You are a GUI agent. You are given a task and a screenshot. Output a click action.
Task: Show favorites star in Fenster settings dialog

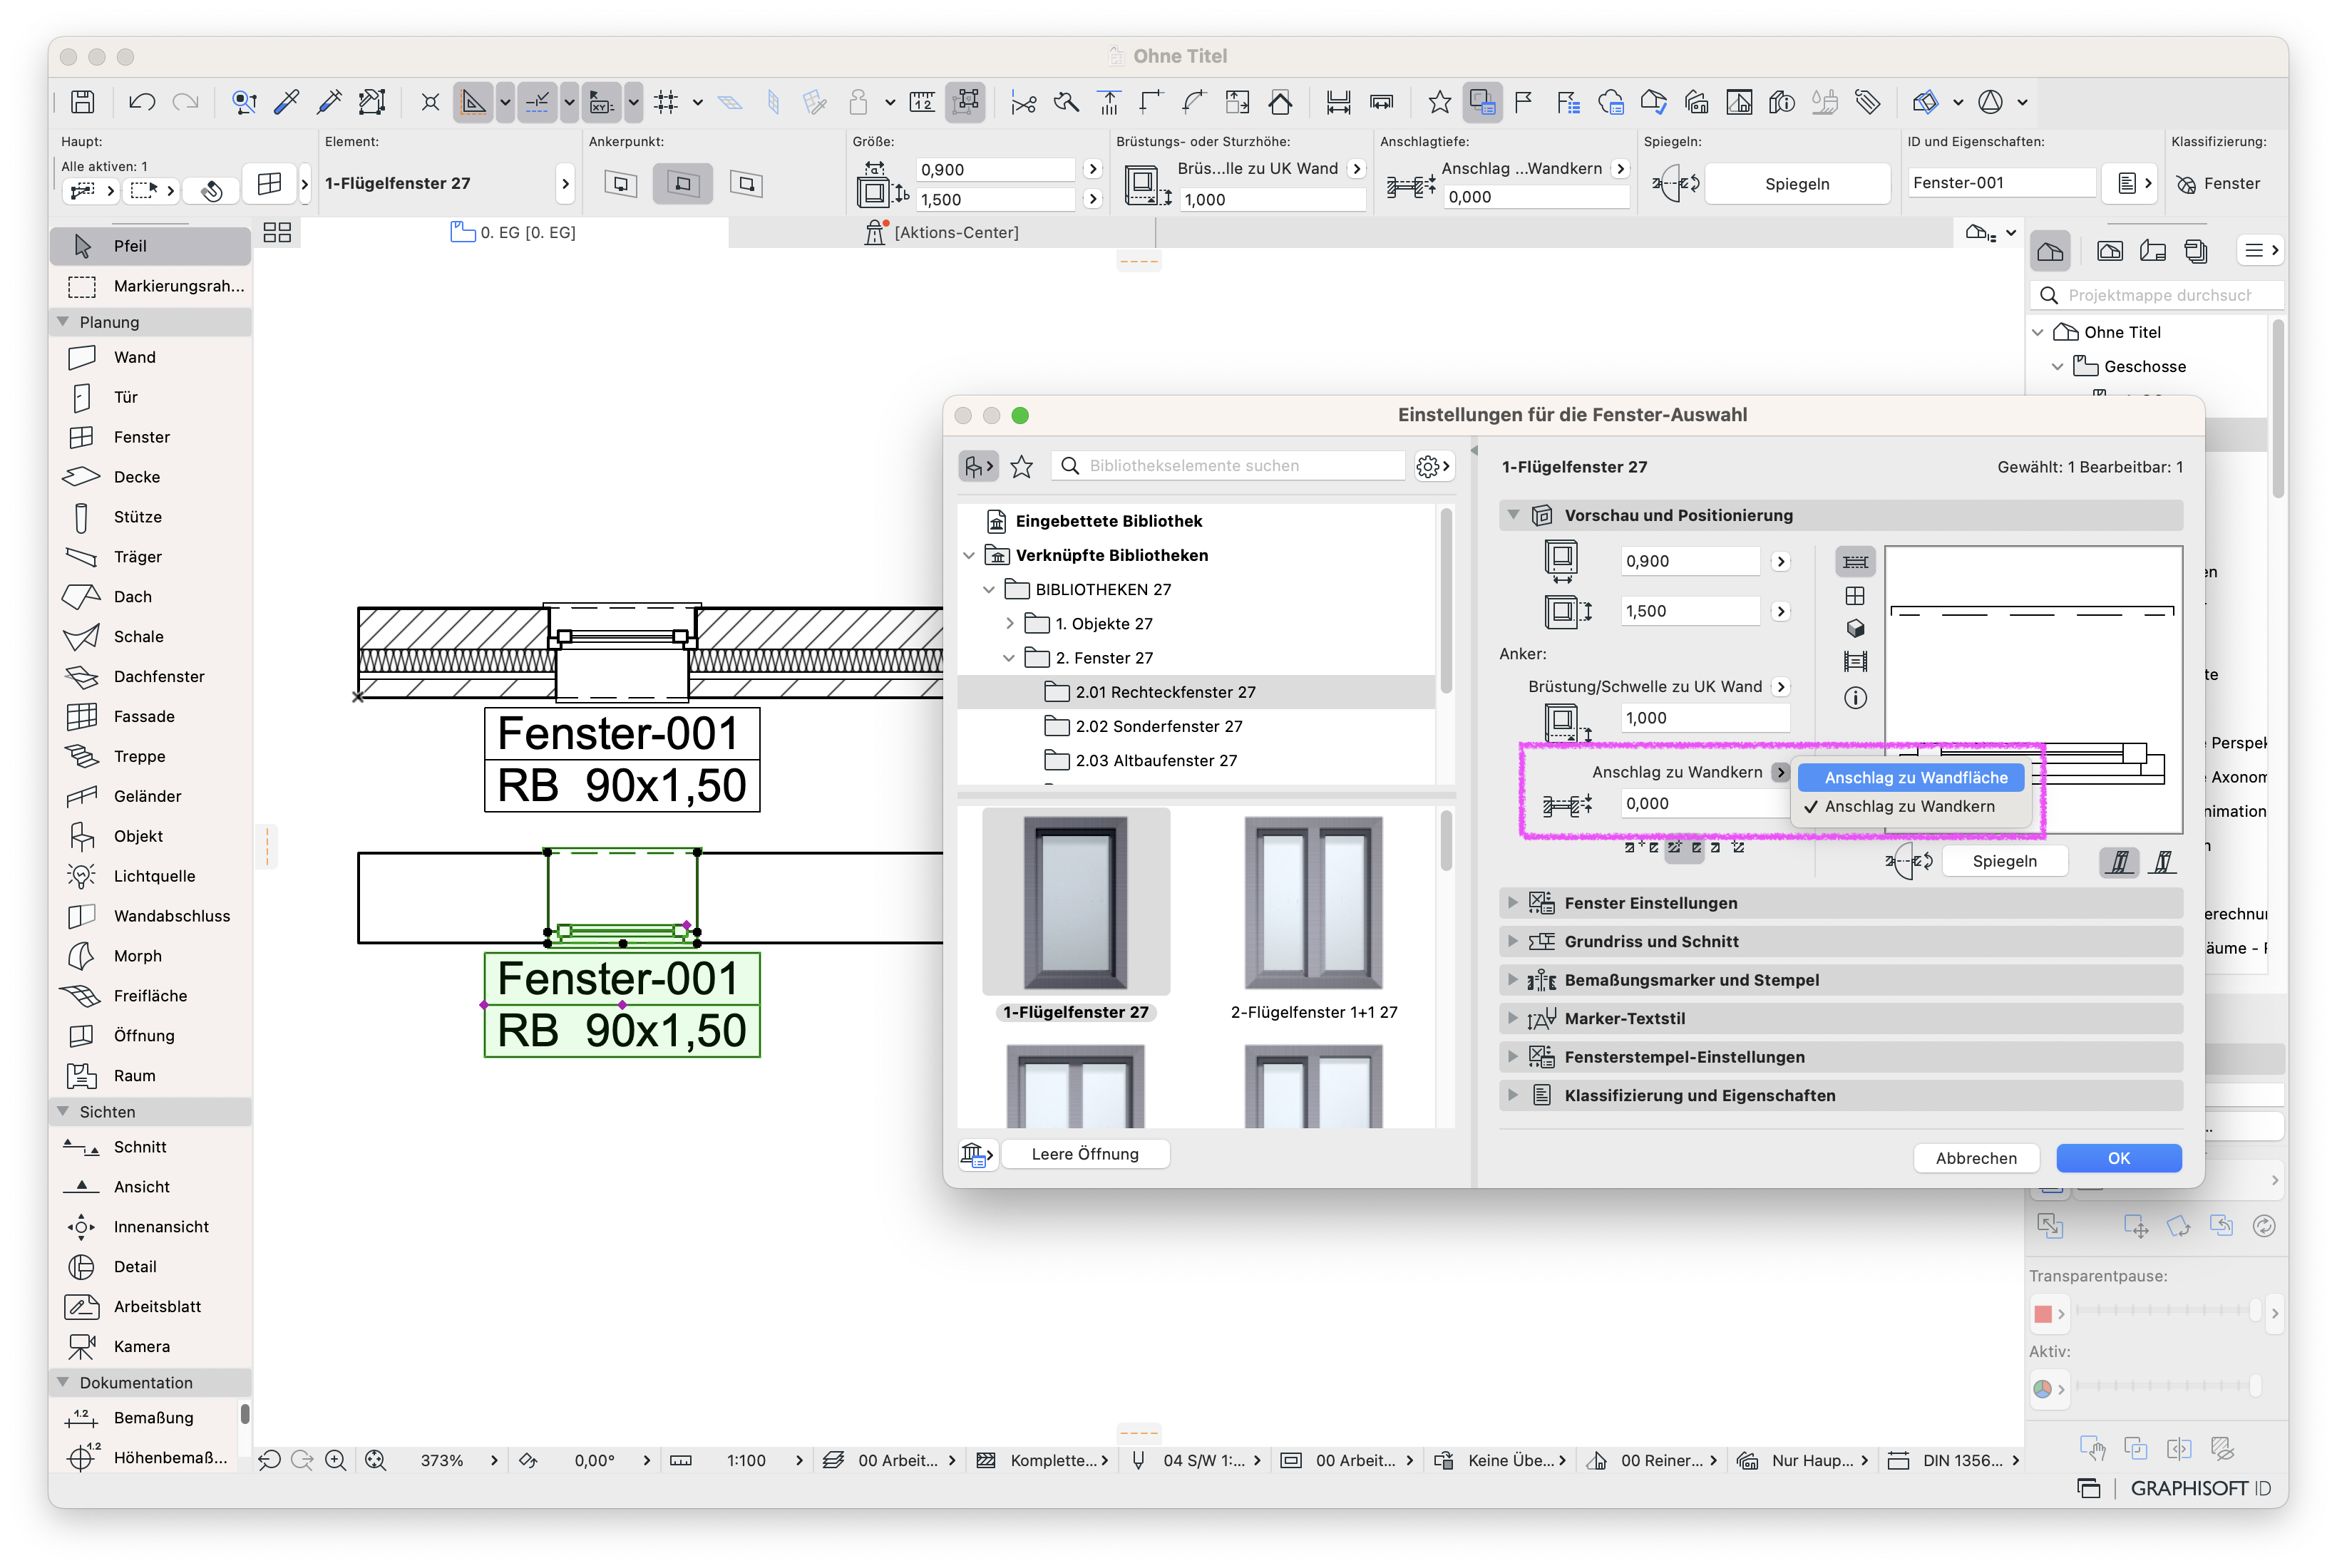coord(1021,466)
